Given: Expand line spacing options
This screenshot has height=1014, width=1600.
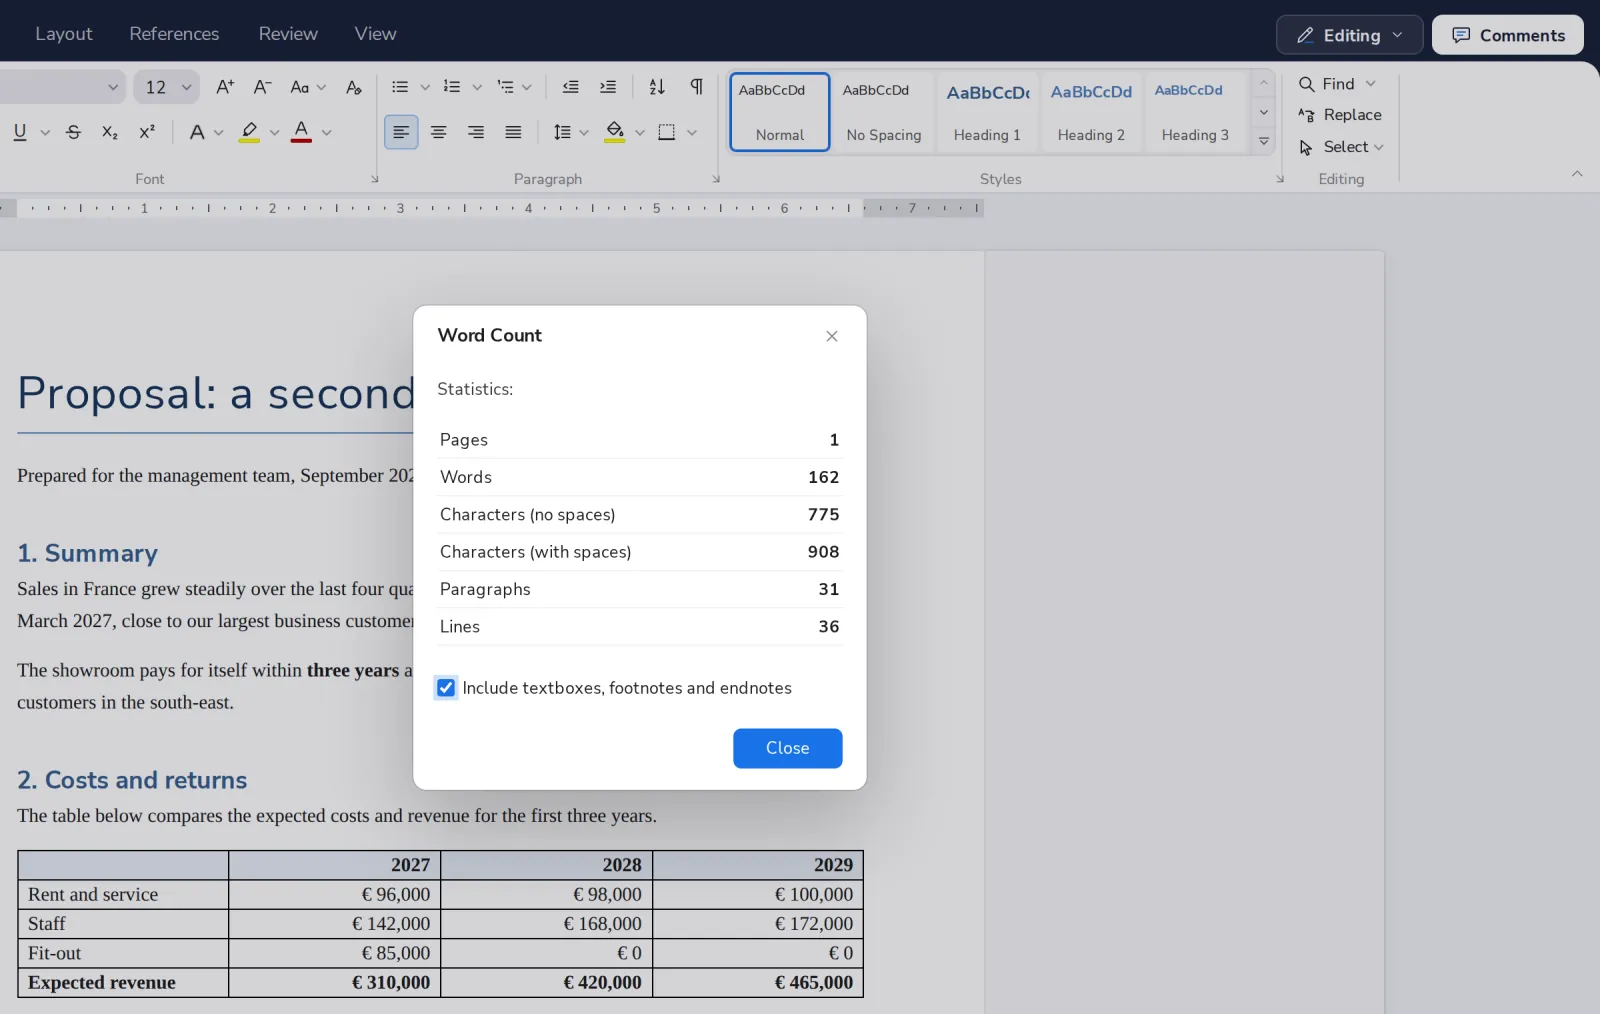Looking at the screenshot, I should click(584, 132).
